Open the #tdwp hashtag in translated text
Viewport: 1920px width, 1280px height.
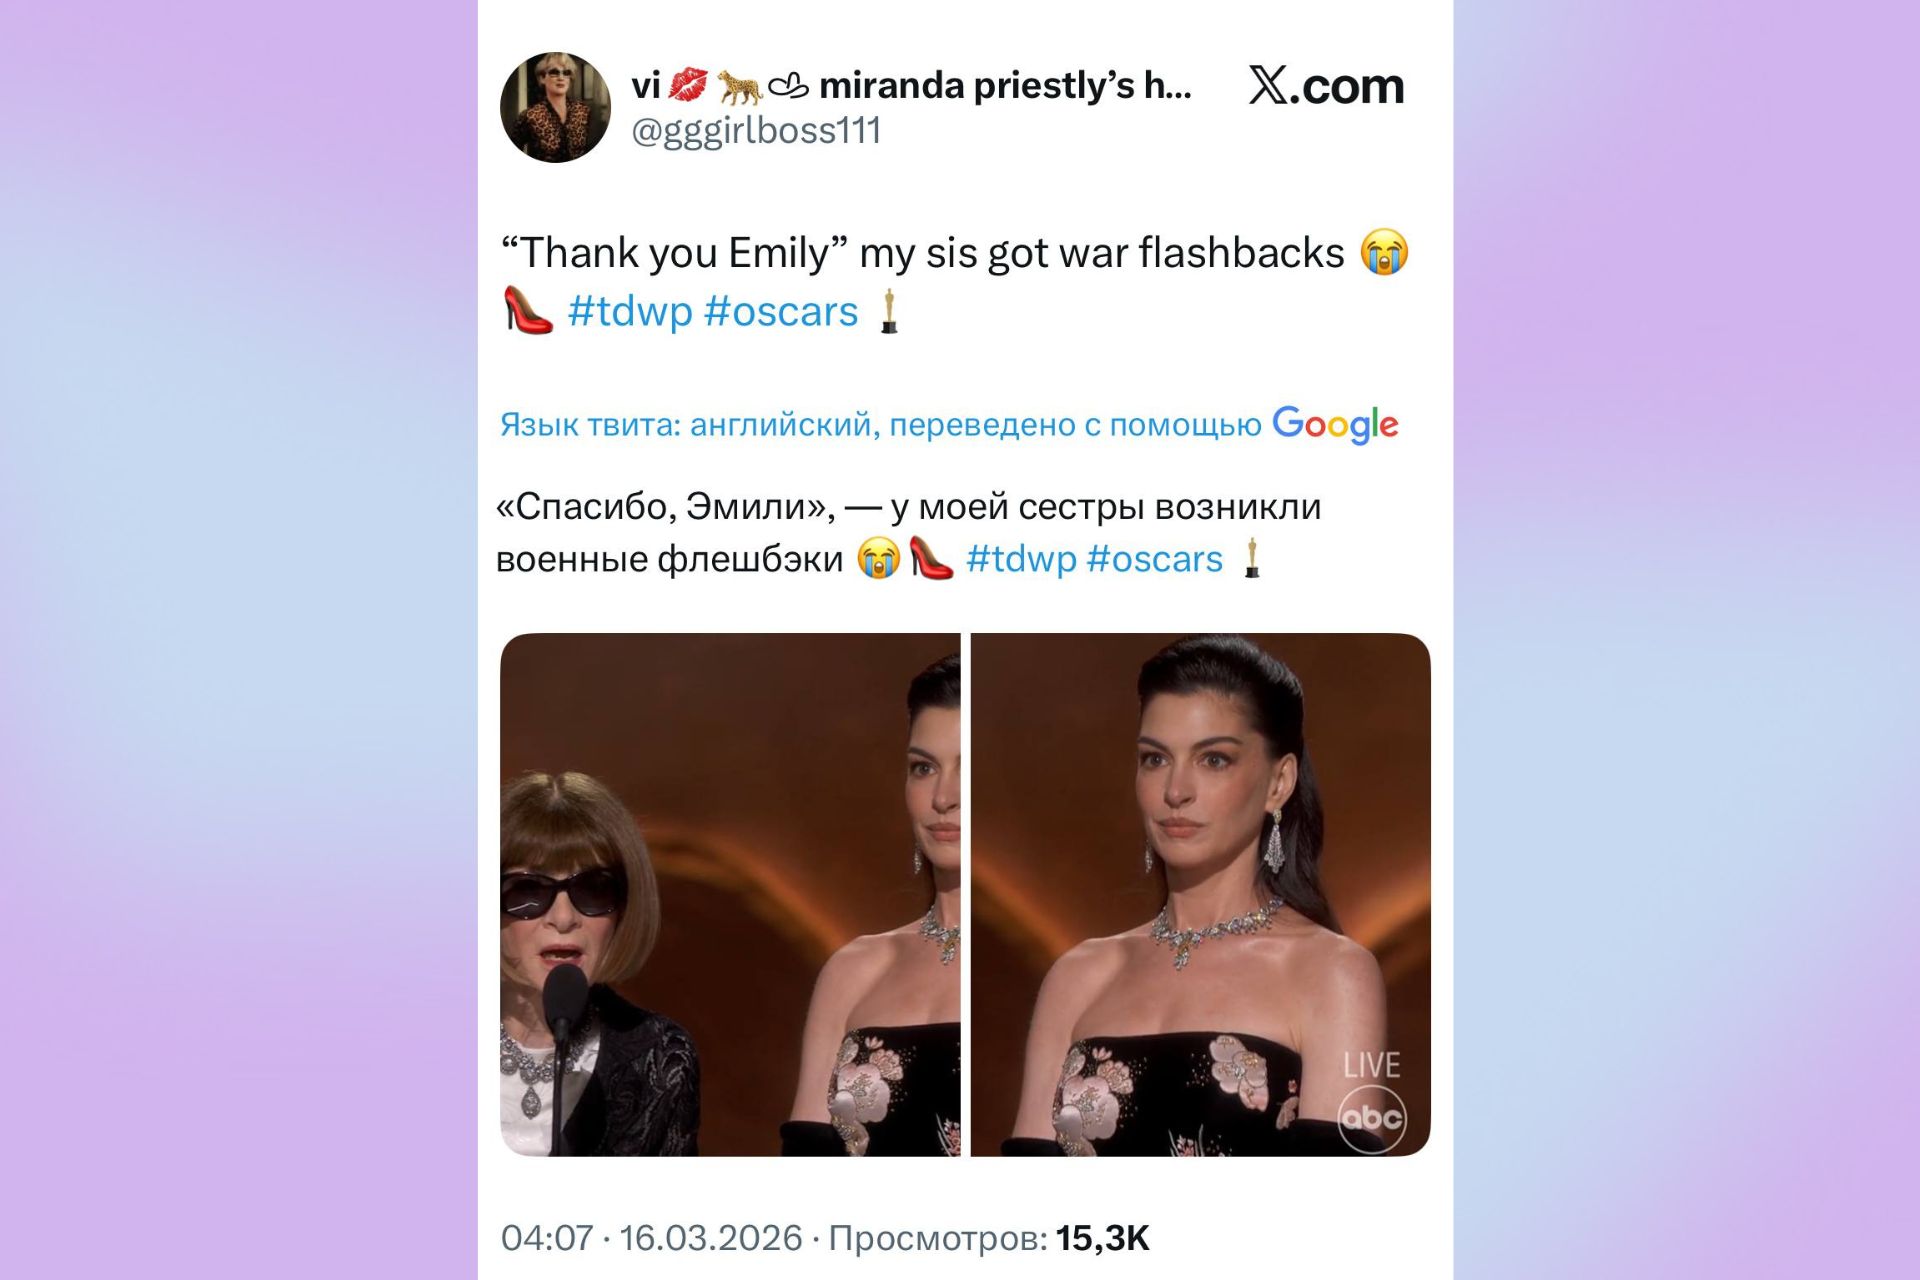click(1021, 559)
